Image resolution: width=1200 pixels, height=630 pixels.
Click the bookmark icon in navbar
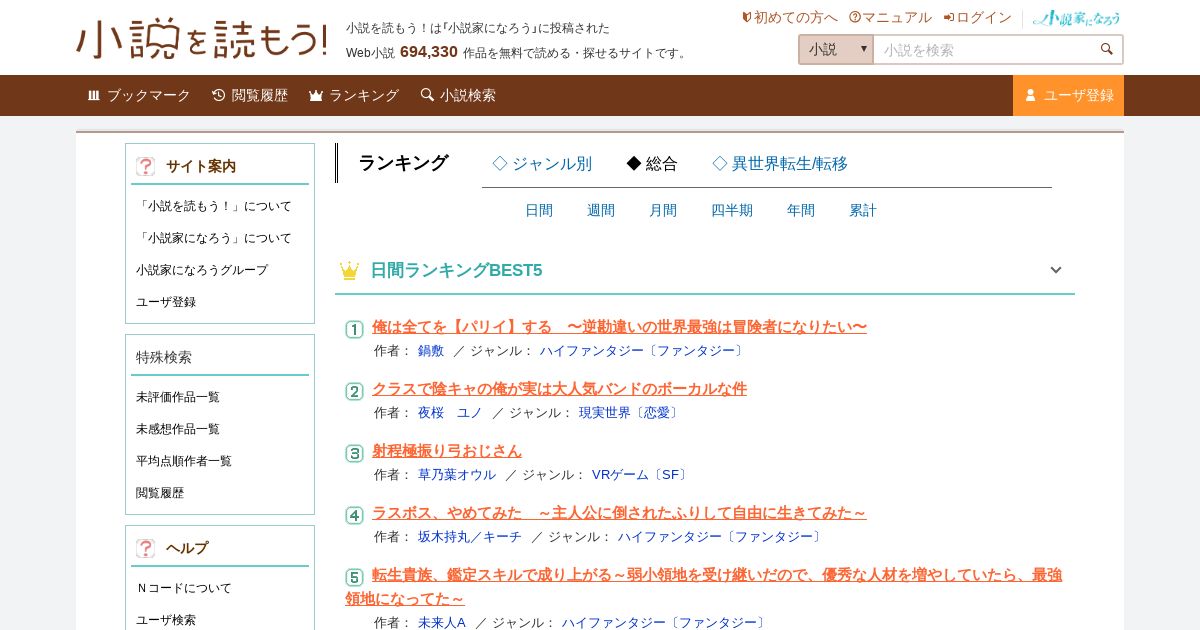pyautogui.click(x=94, y=95)
